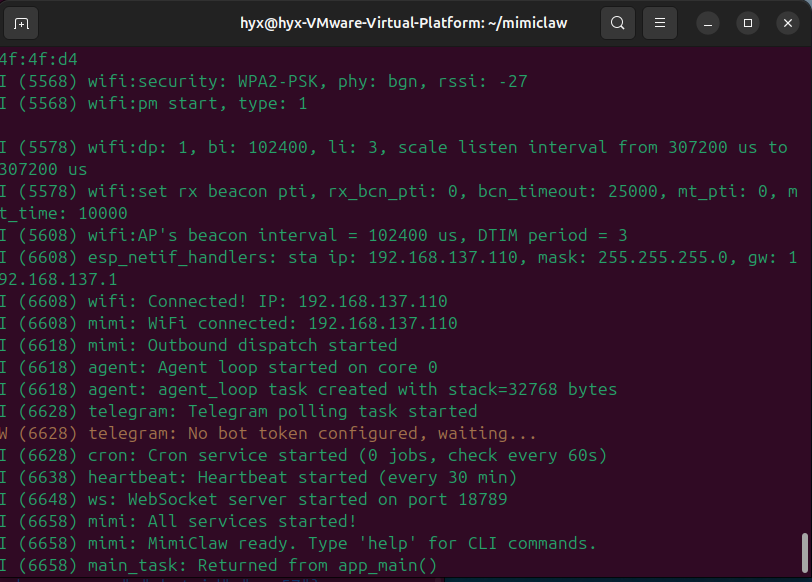Click the terminal vertical scrollbar thumb

pos(805,552)
